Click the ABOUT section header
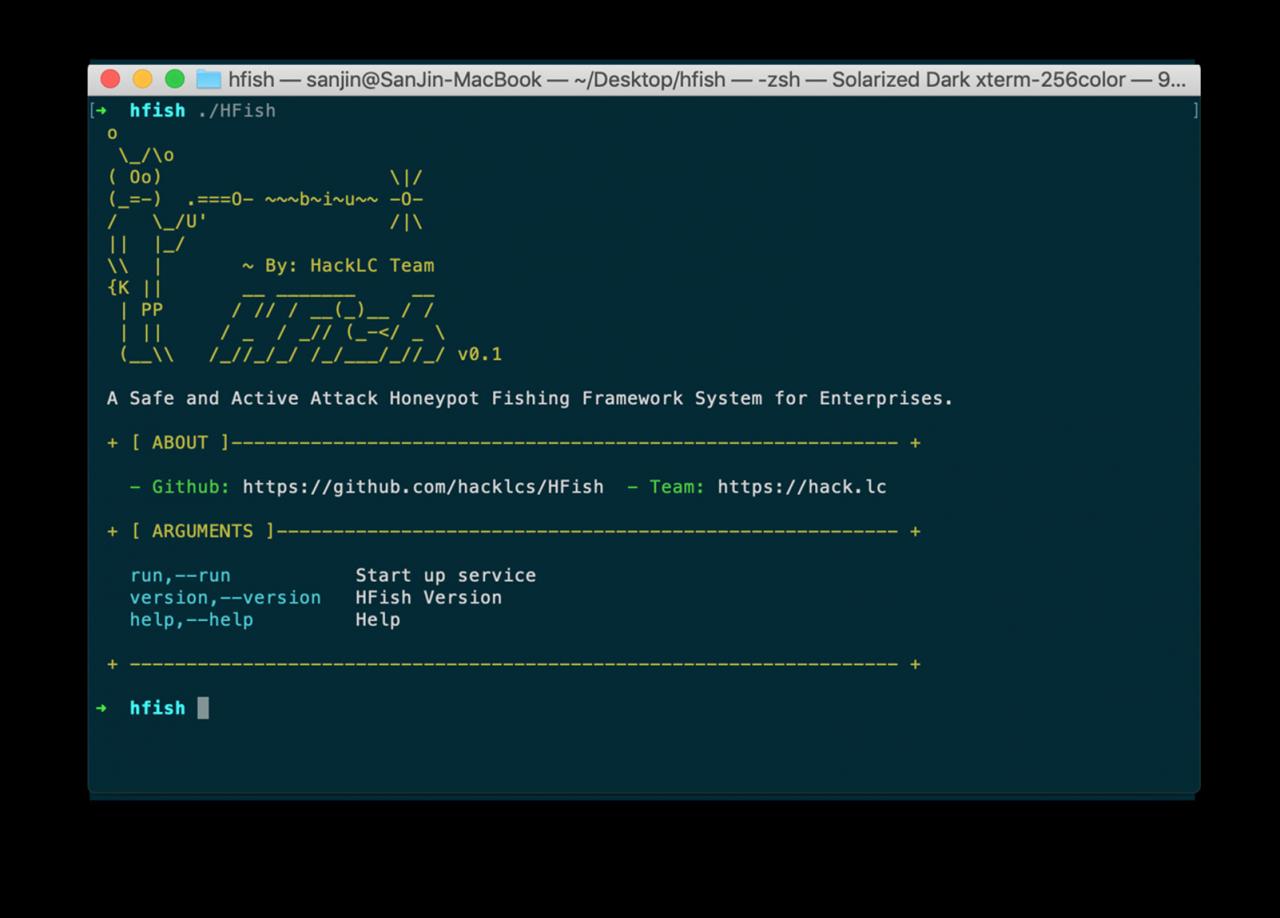 180,442
